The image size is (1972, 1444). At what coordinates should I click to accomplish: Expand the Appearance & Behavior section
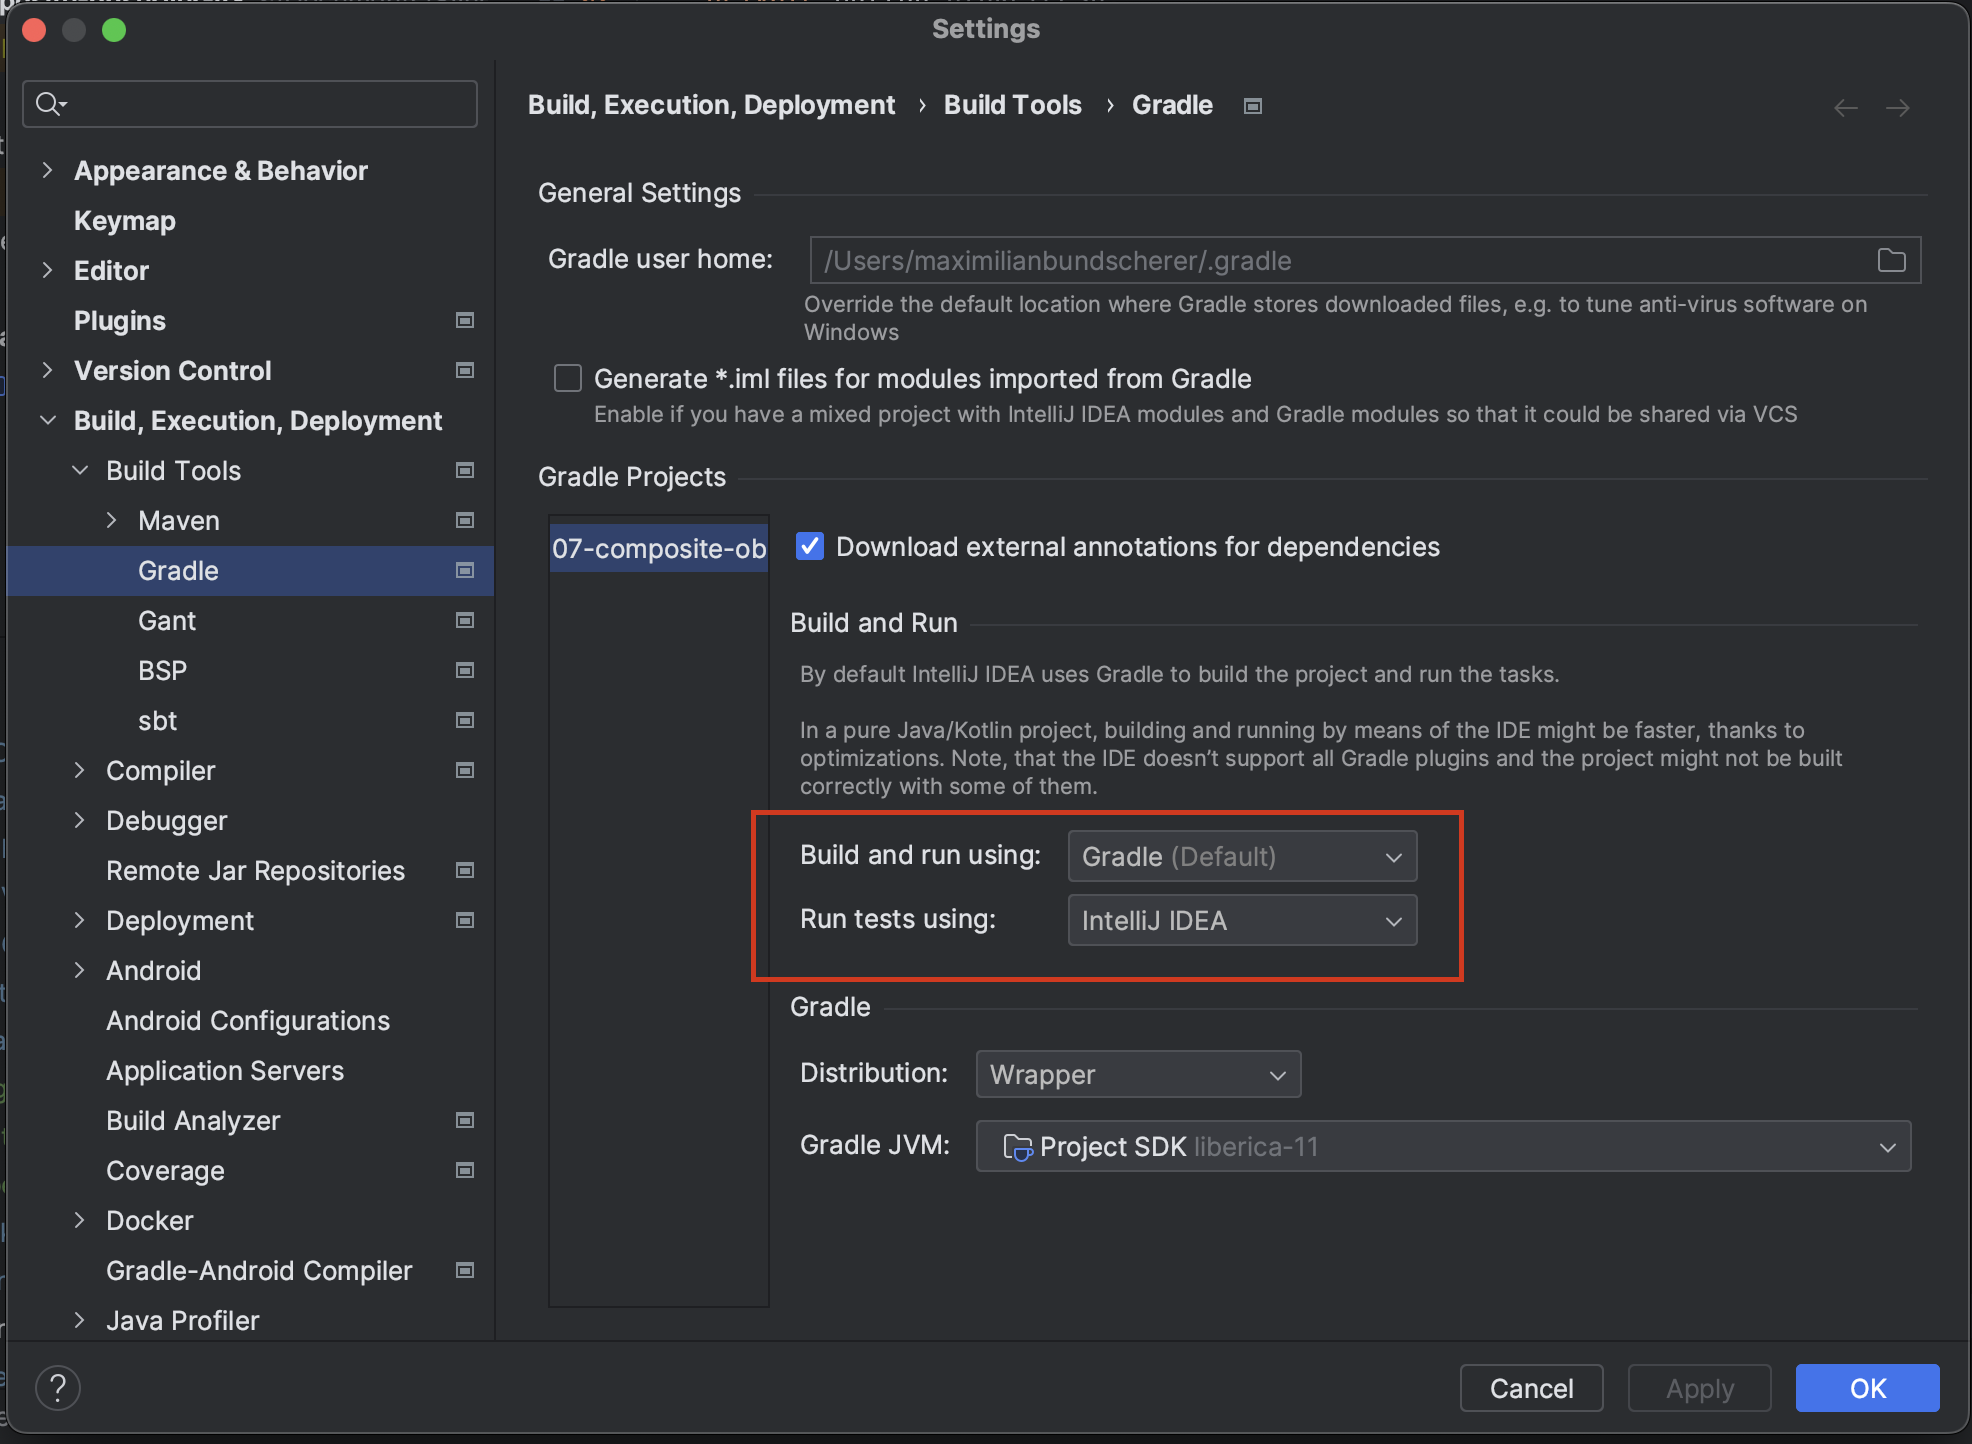click(47, 170)
